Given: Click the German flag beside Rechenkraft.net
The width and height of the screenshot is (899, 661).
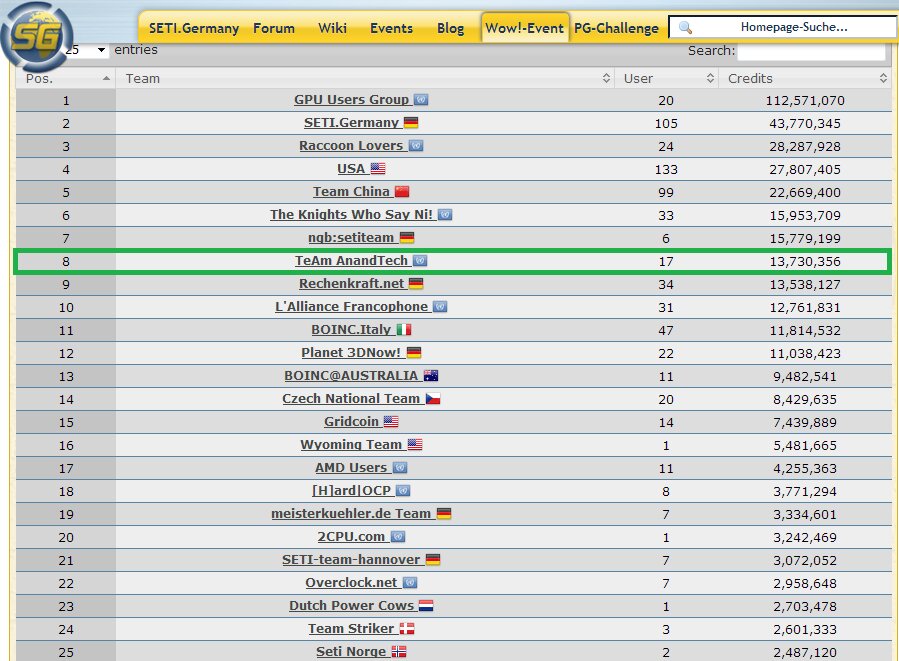Looking at the screenshot, I should pos(416,283).
